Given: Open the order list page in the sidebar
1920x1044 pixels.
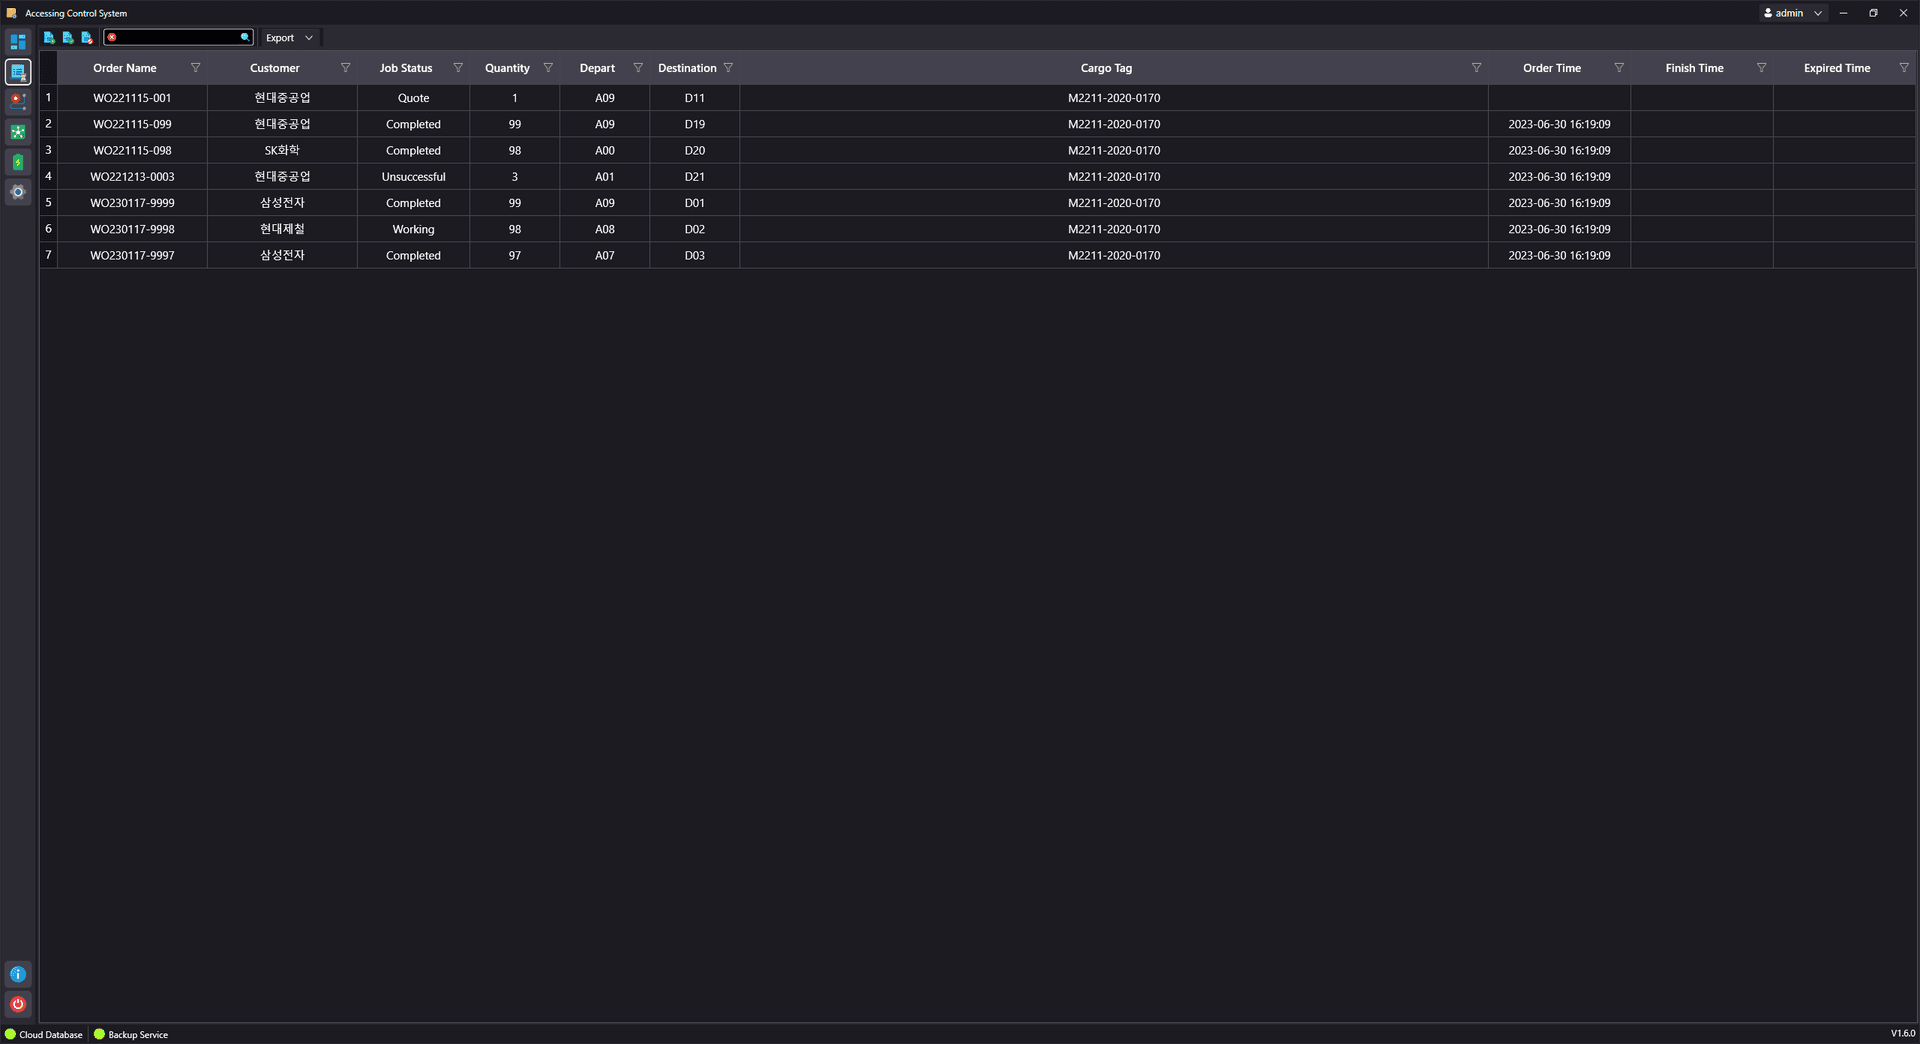Looking at the screenshot, I should [18, 72].
